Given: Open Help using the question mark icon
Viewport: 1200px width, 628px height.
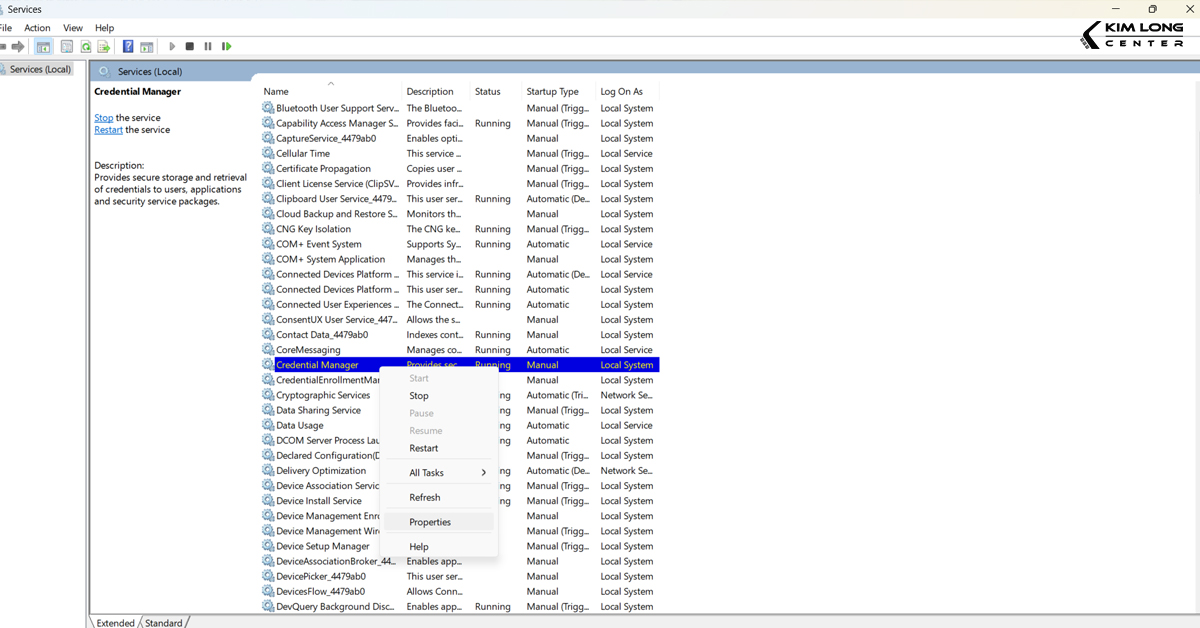Looking at the screenshot, I should [128, 46].
